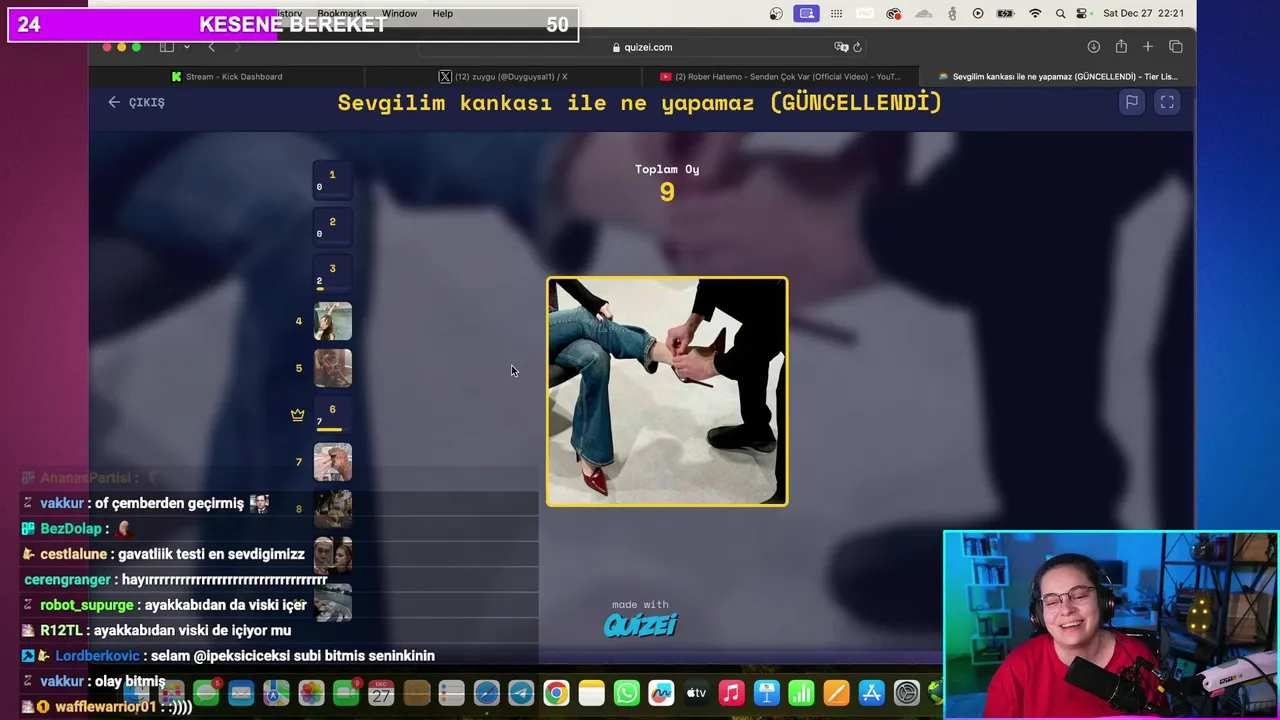Open Music app from dock

coord(731,693)
